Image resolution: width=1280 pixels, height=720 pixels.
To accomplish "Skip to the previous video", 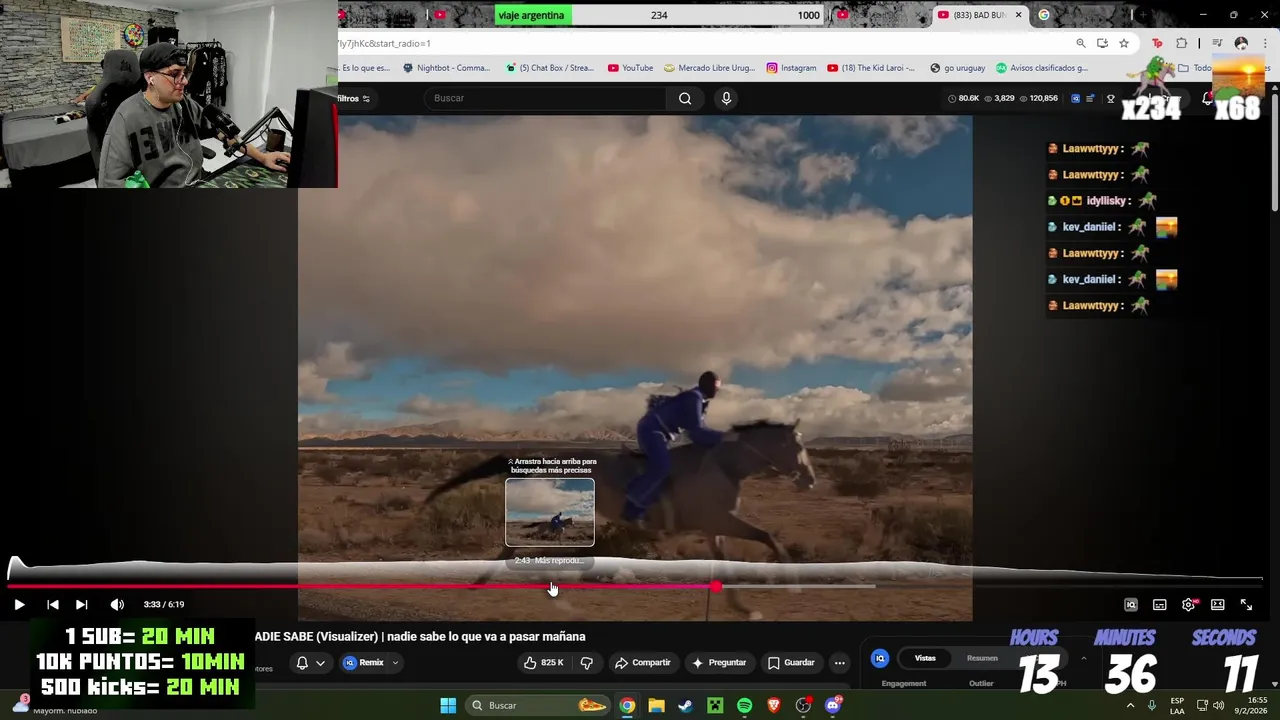I will 53,604.
